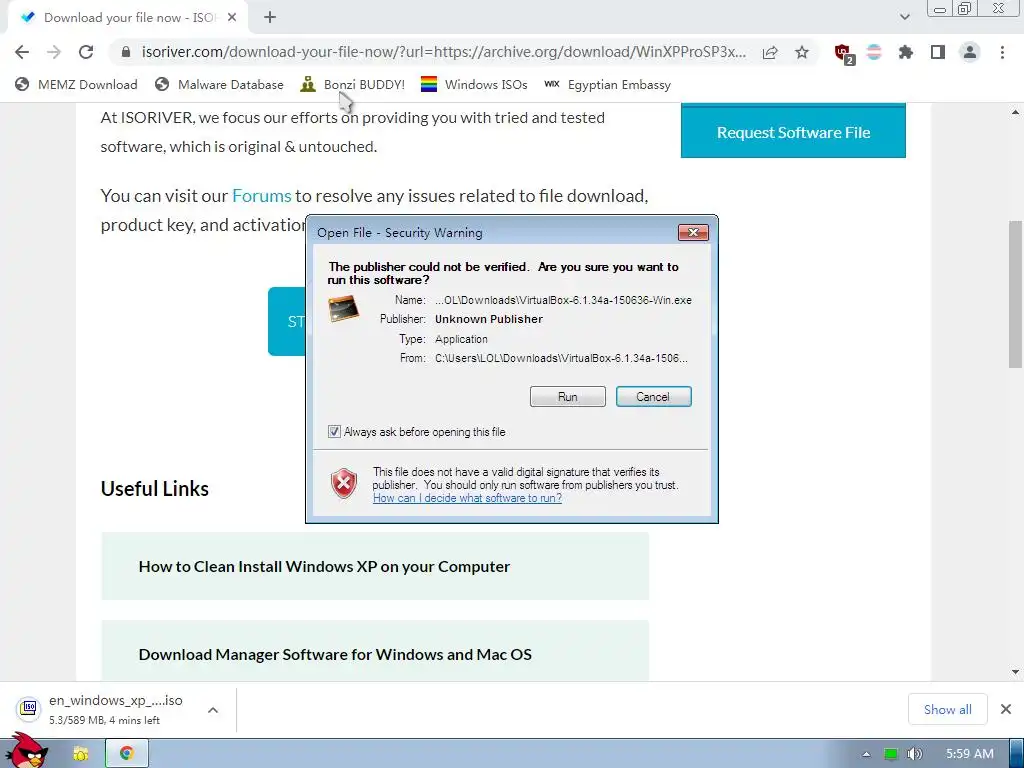This screenshot has width=1024, height=768.
Task: Click the page vertical scrollbar thumb
Action: 1016,294
